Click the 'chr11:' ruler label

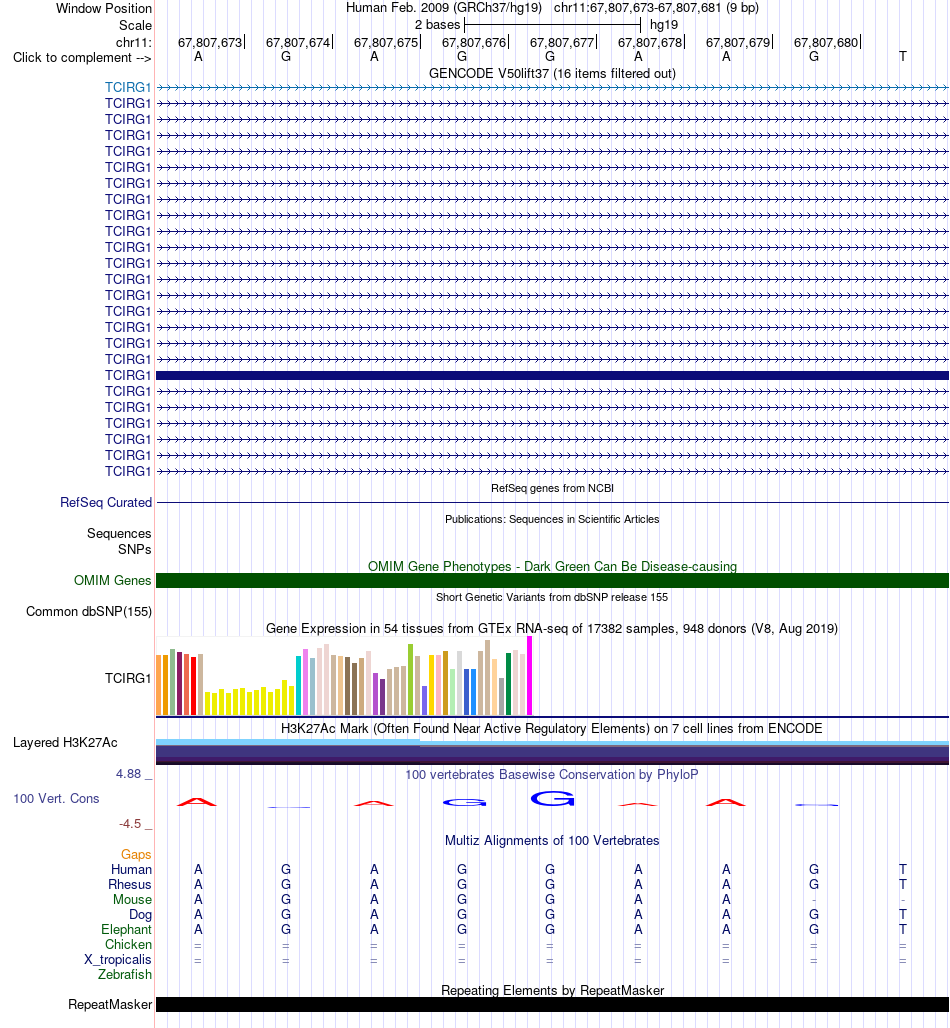(x=134, y=43)
